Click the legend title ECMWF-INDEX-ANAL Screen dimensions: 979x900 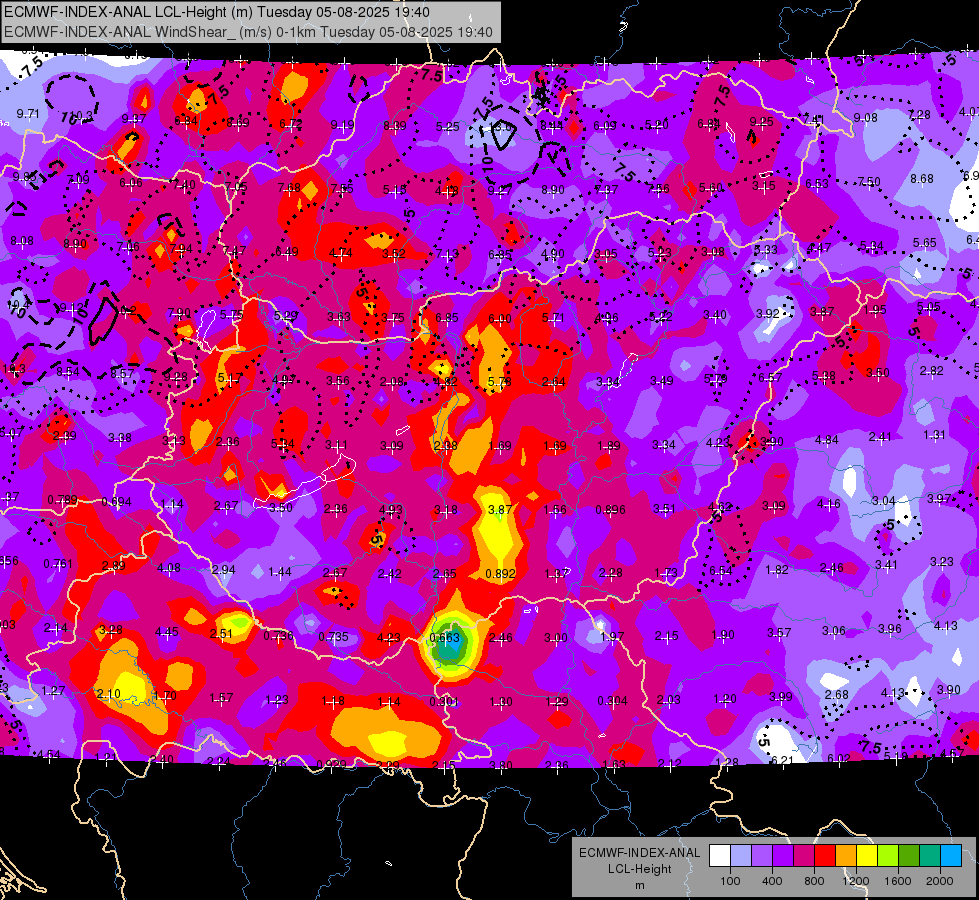(x=639, y=853)
